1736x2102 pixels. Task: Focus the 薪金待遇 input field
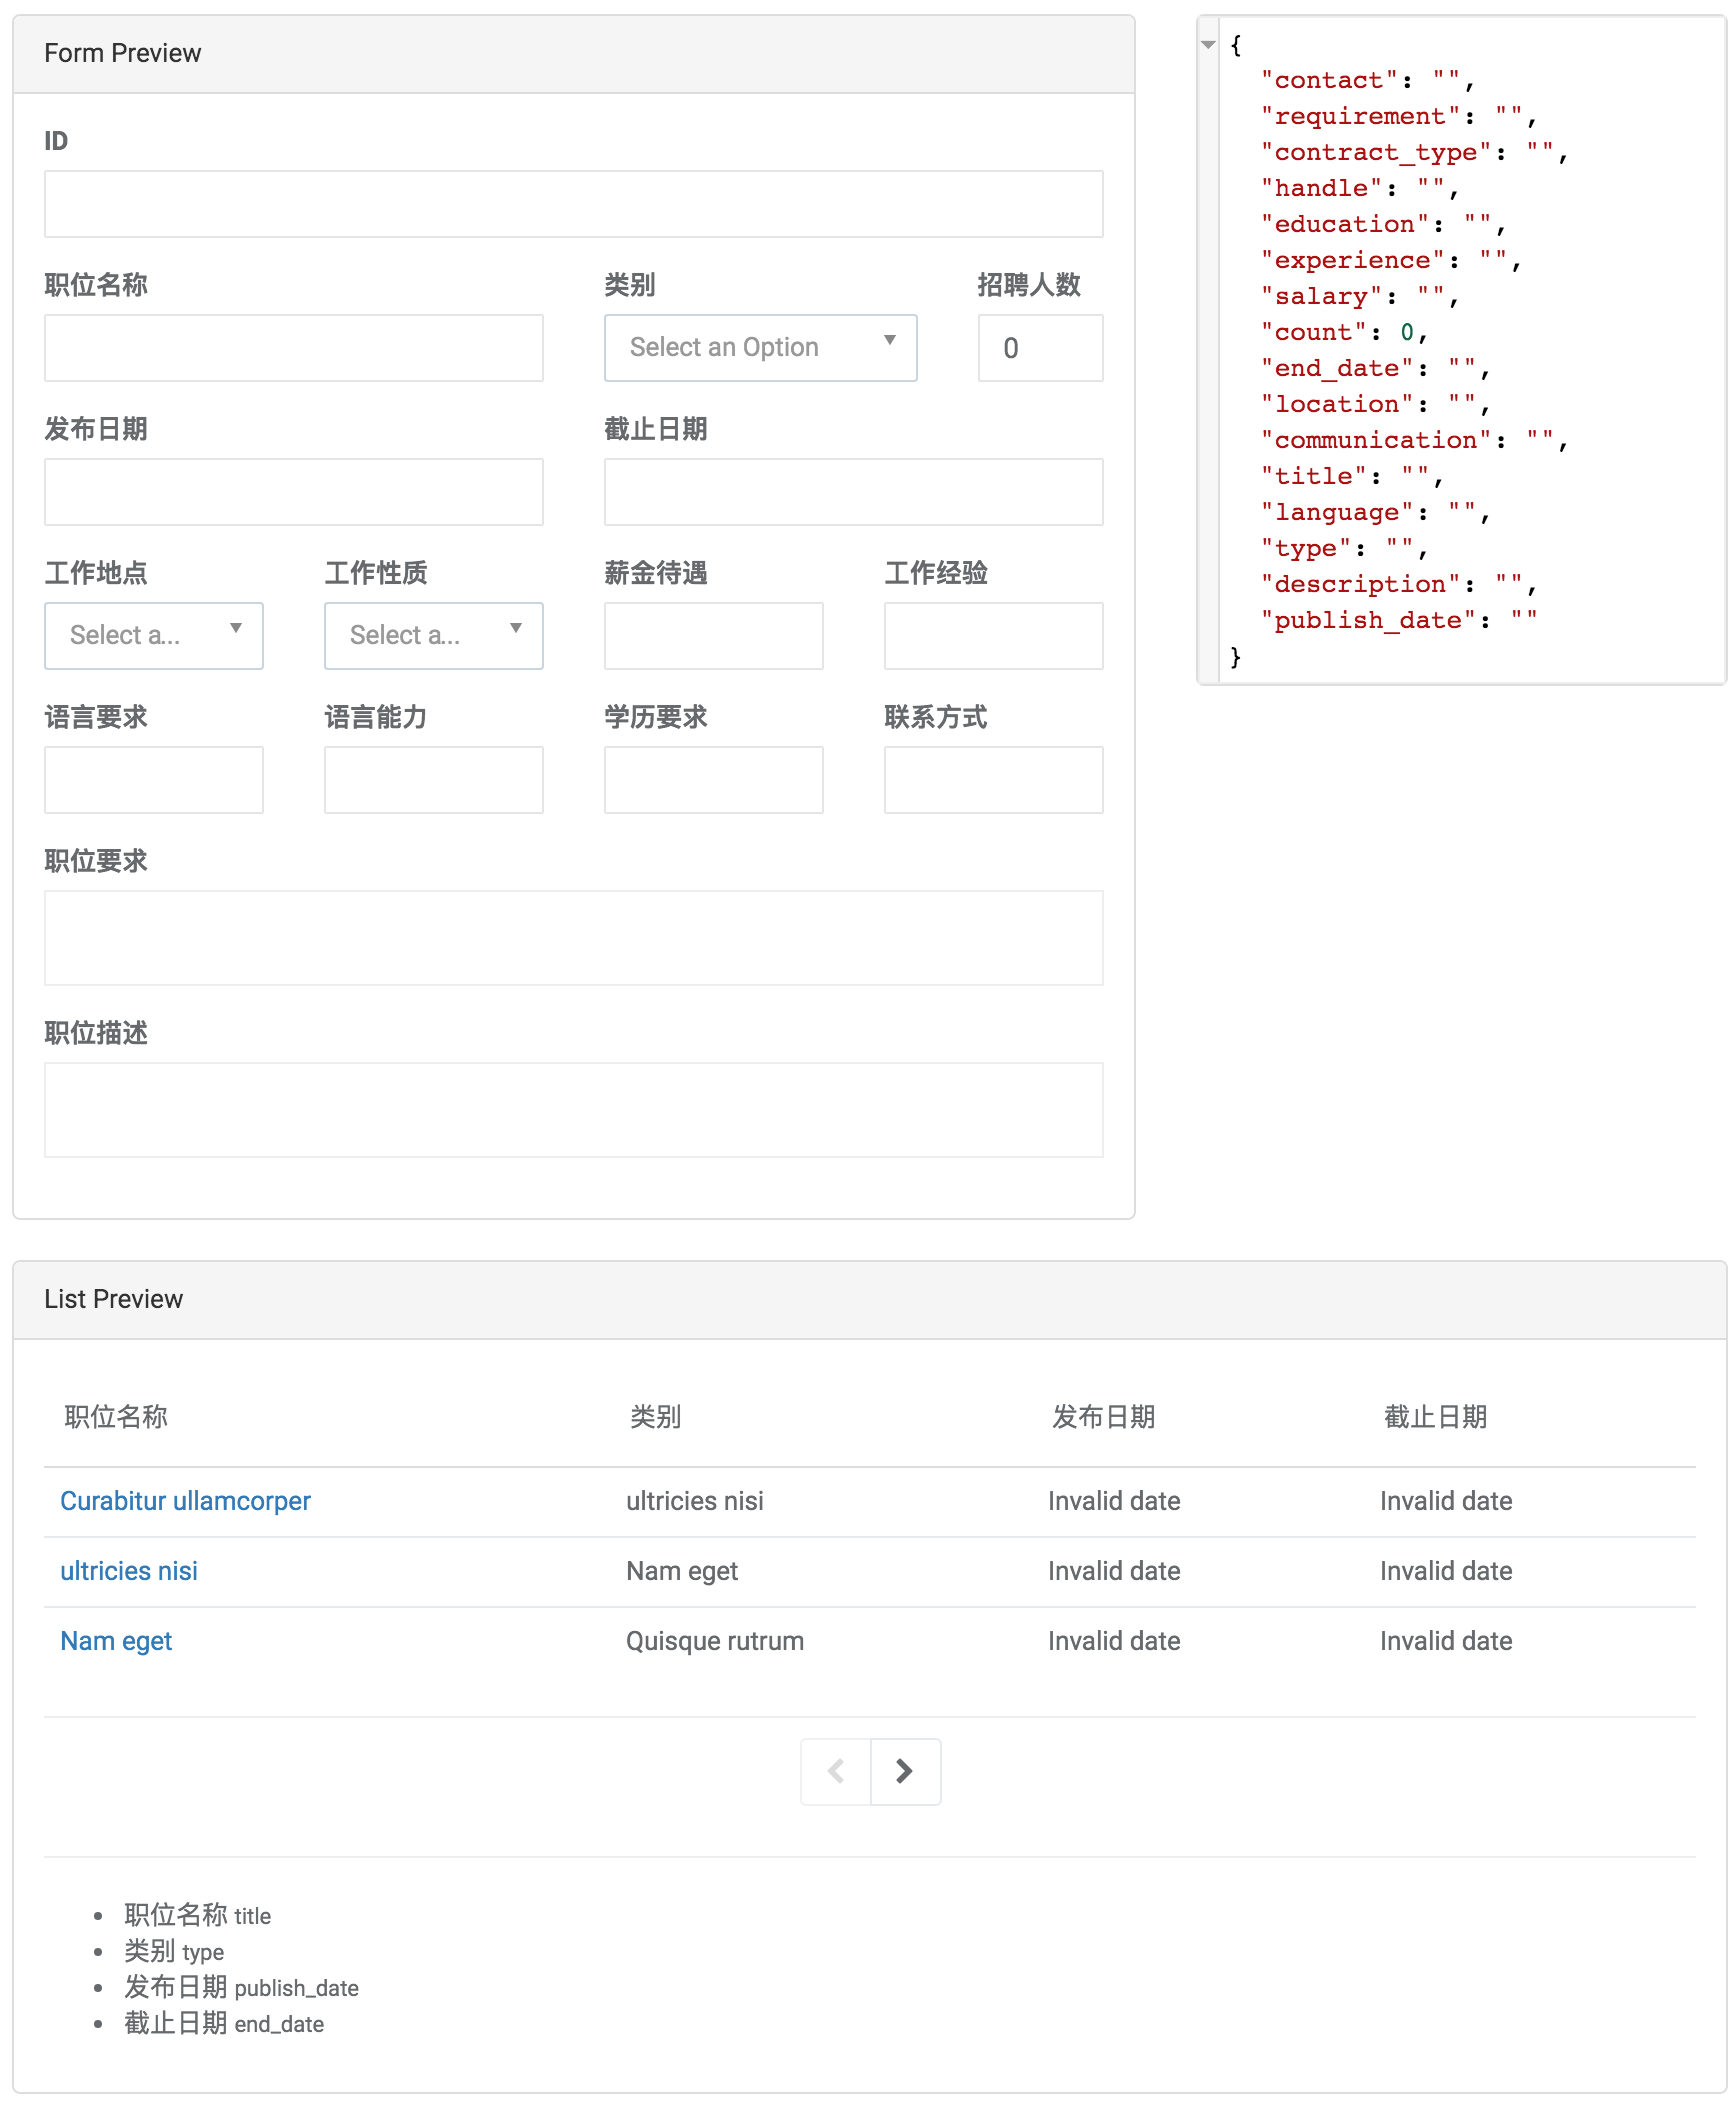[x=714, y=636]
